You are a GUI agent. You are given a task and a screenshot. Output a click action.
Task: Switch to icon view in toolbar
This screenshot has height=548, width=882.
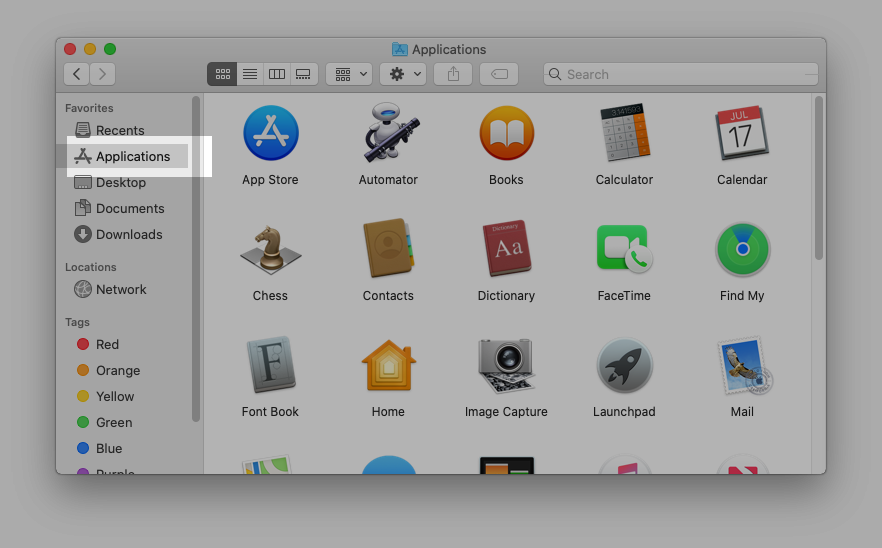tap(222, 74)
